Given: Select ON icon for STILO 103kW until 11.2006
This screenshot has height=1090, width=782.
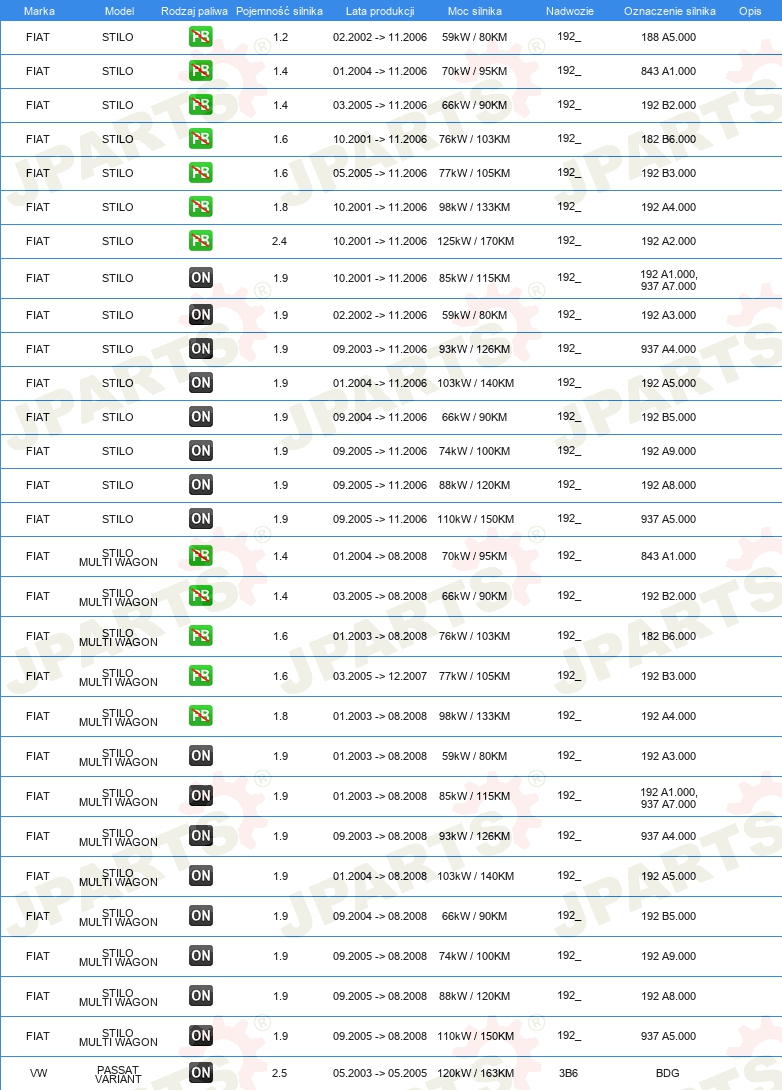Looking at the screenshot, I should point(200,383).
